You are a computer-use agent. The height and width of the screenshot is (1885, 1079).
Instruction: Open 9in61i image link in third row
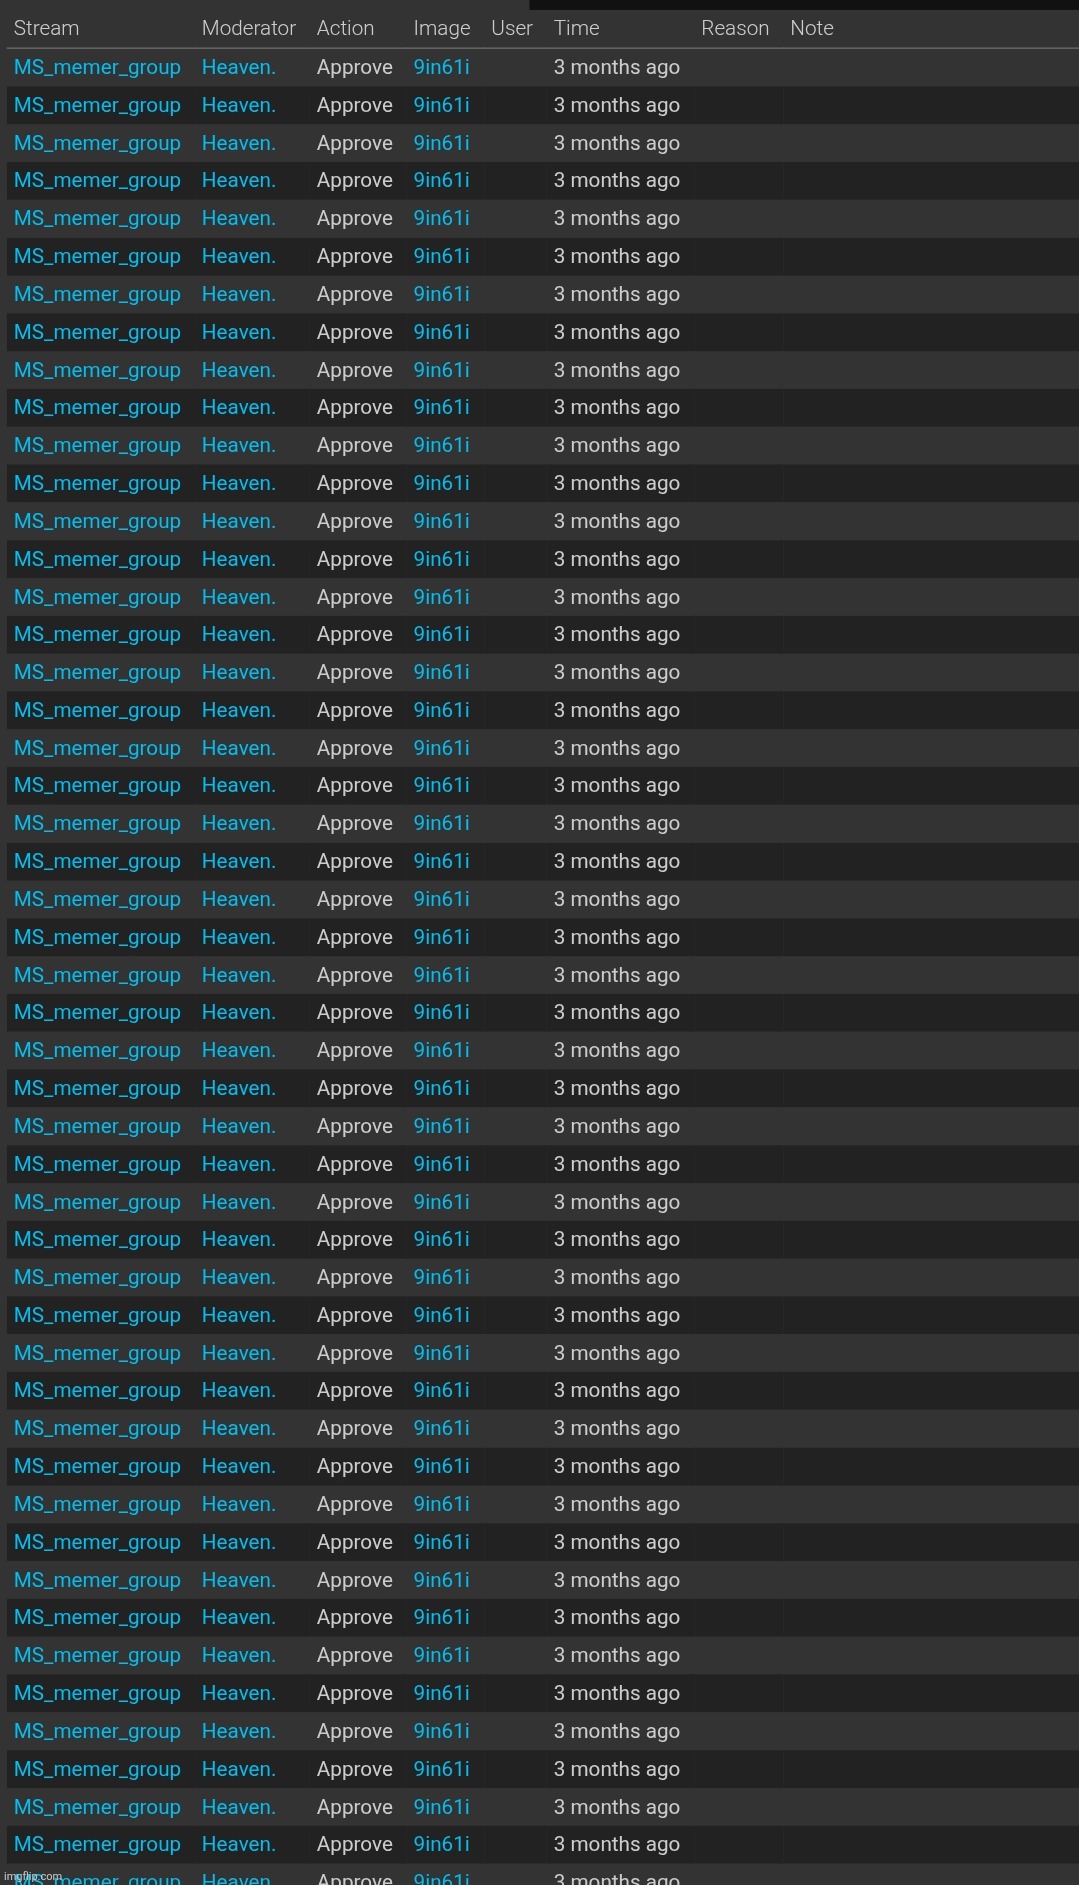[x=441, y=143]
